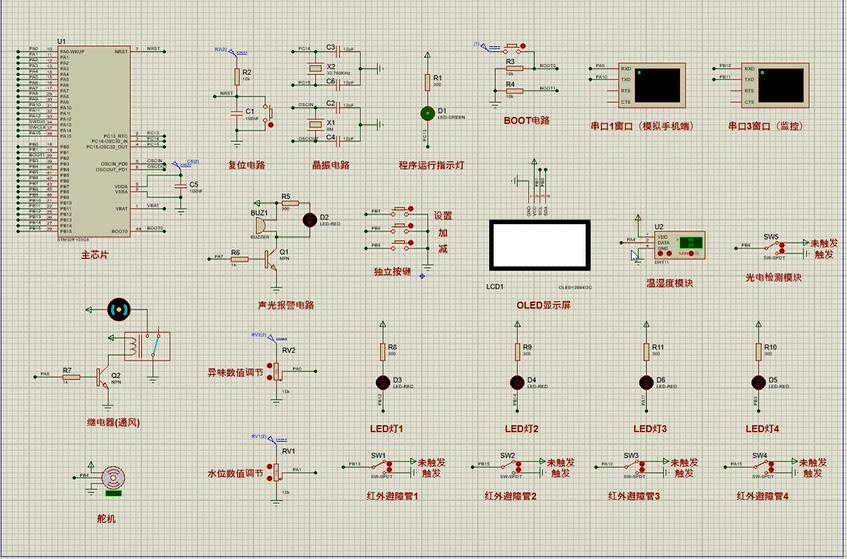Select the green LED D1
847x559 pixels.
pos(427,113)
